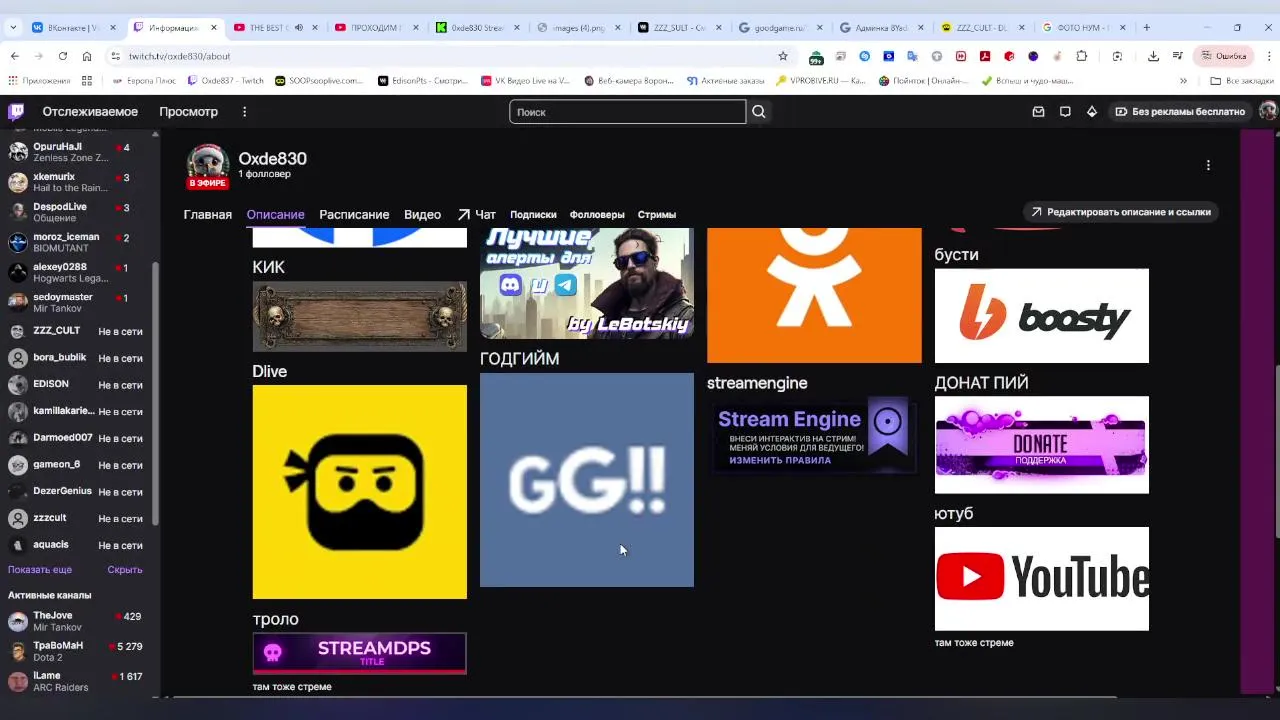The image size is (1280, 720).
Task: Open channel options three-dot menu
Action: pyautogui.click(x=1208, y=165)
